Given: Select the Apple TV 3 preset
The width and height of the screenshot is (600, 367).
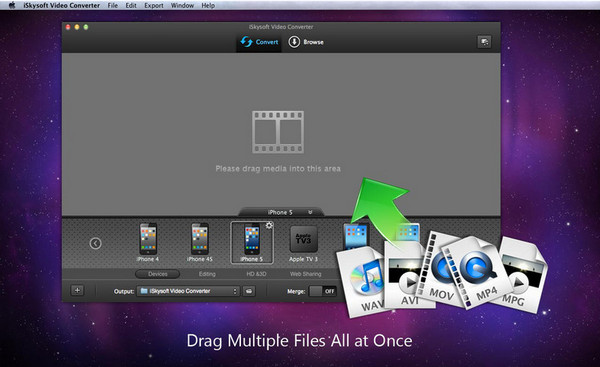Looking at the screenshot, I should [x=303, y=243].
